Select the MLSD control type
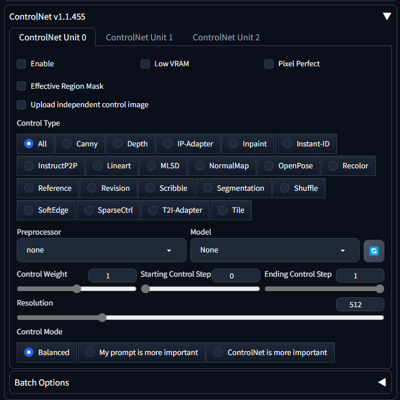Image resolution: width=400 pixels, height=400 pixels. 163,166
